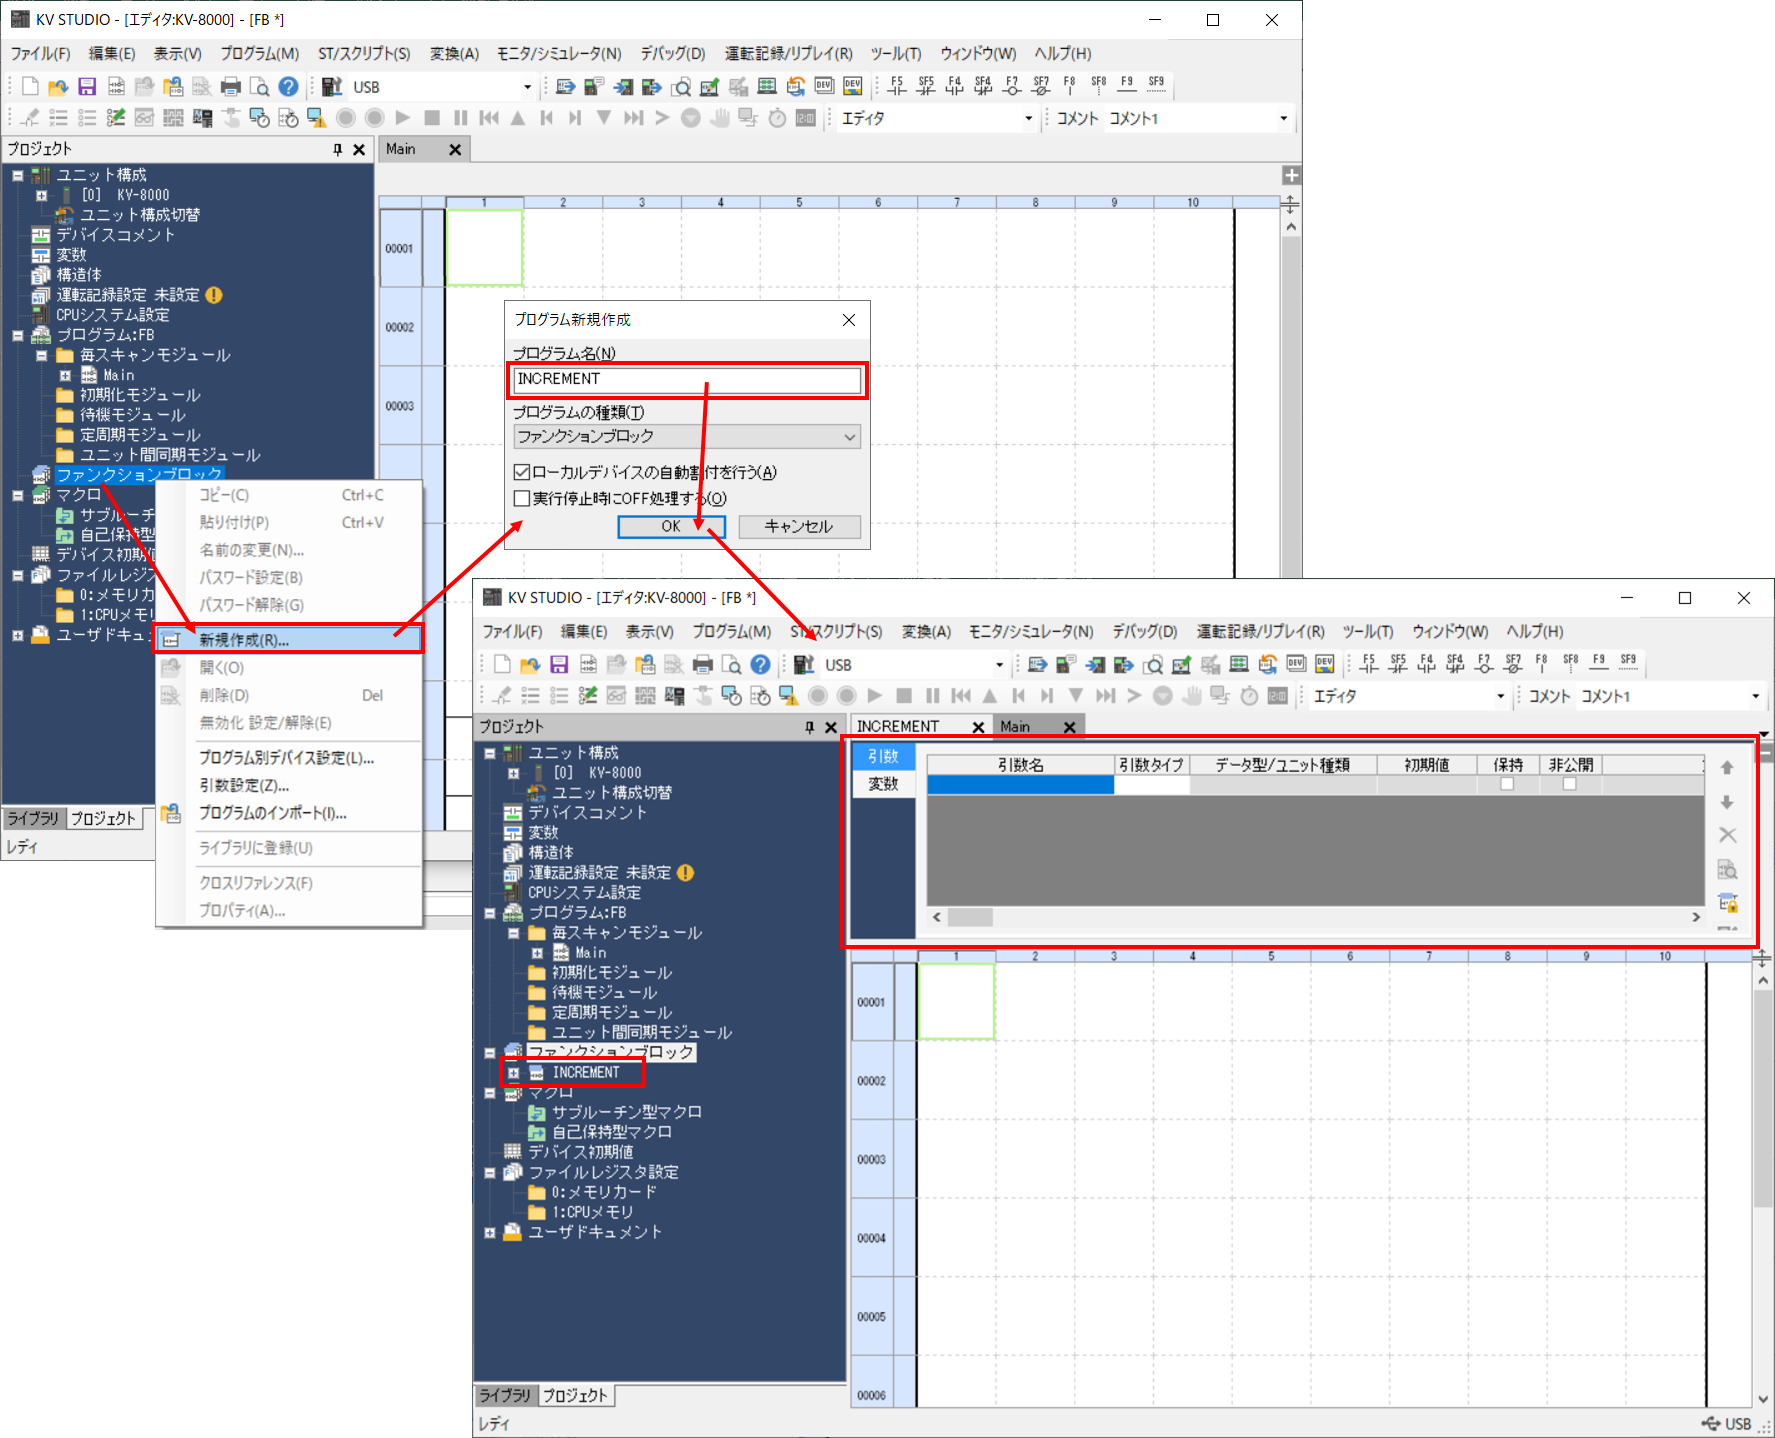Click the move-down arrow beside the argument table
1775x1438 pixels.
(1727, 802)
